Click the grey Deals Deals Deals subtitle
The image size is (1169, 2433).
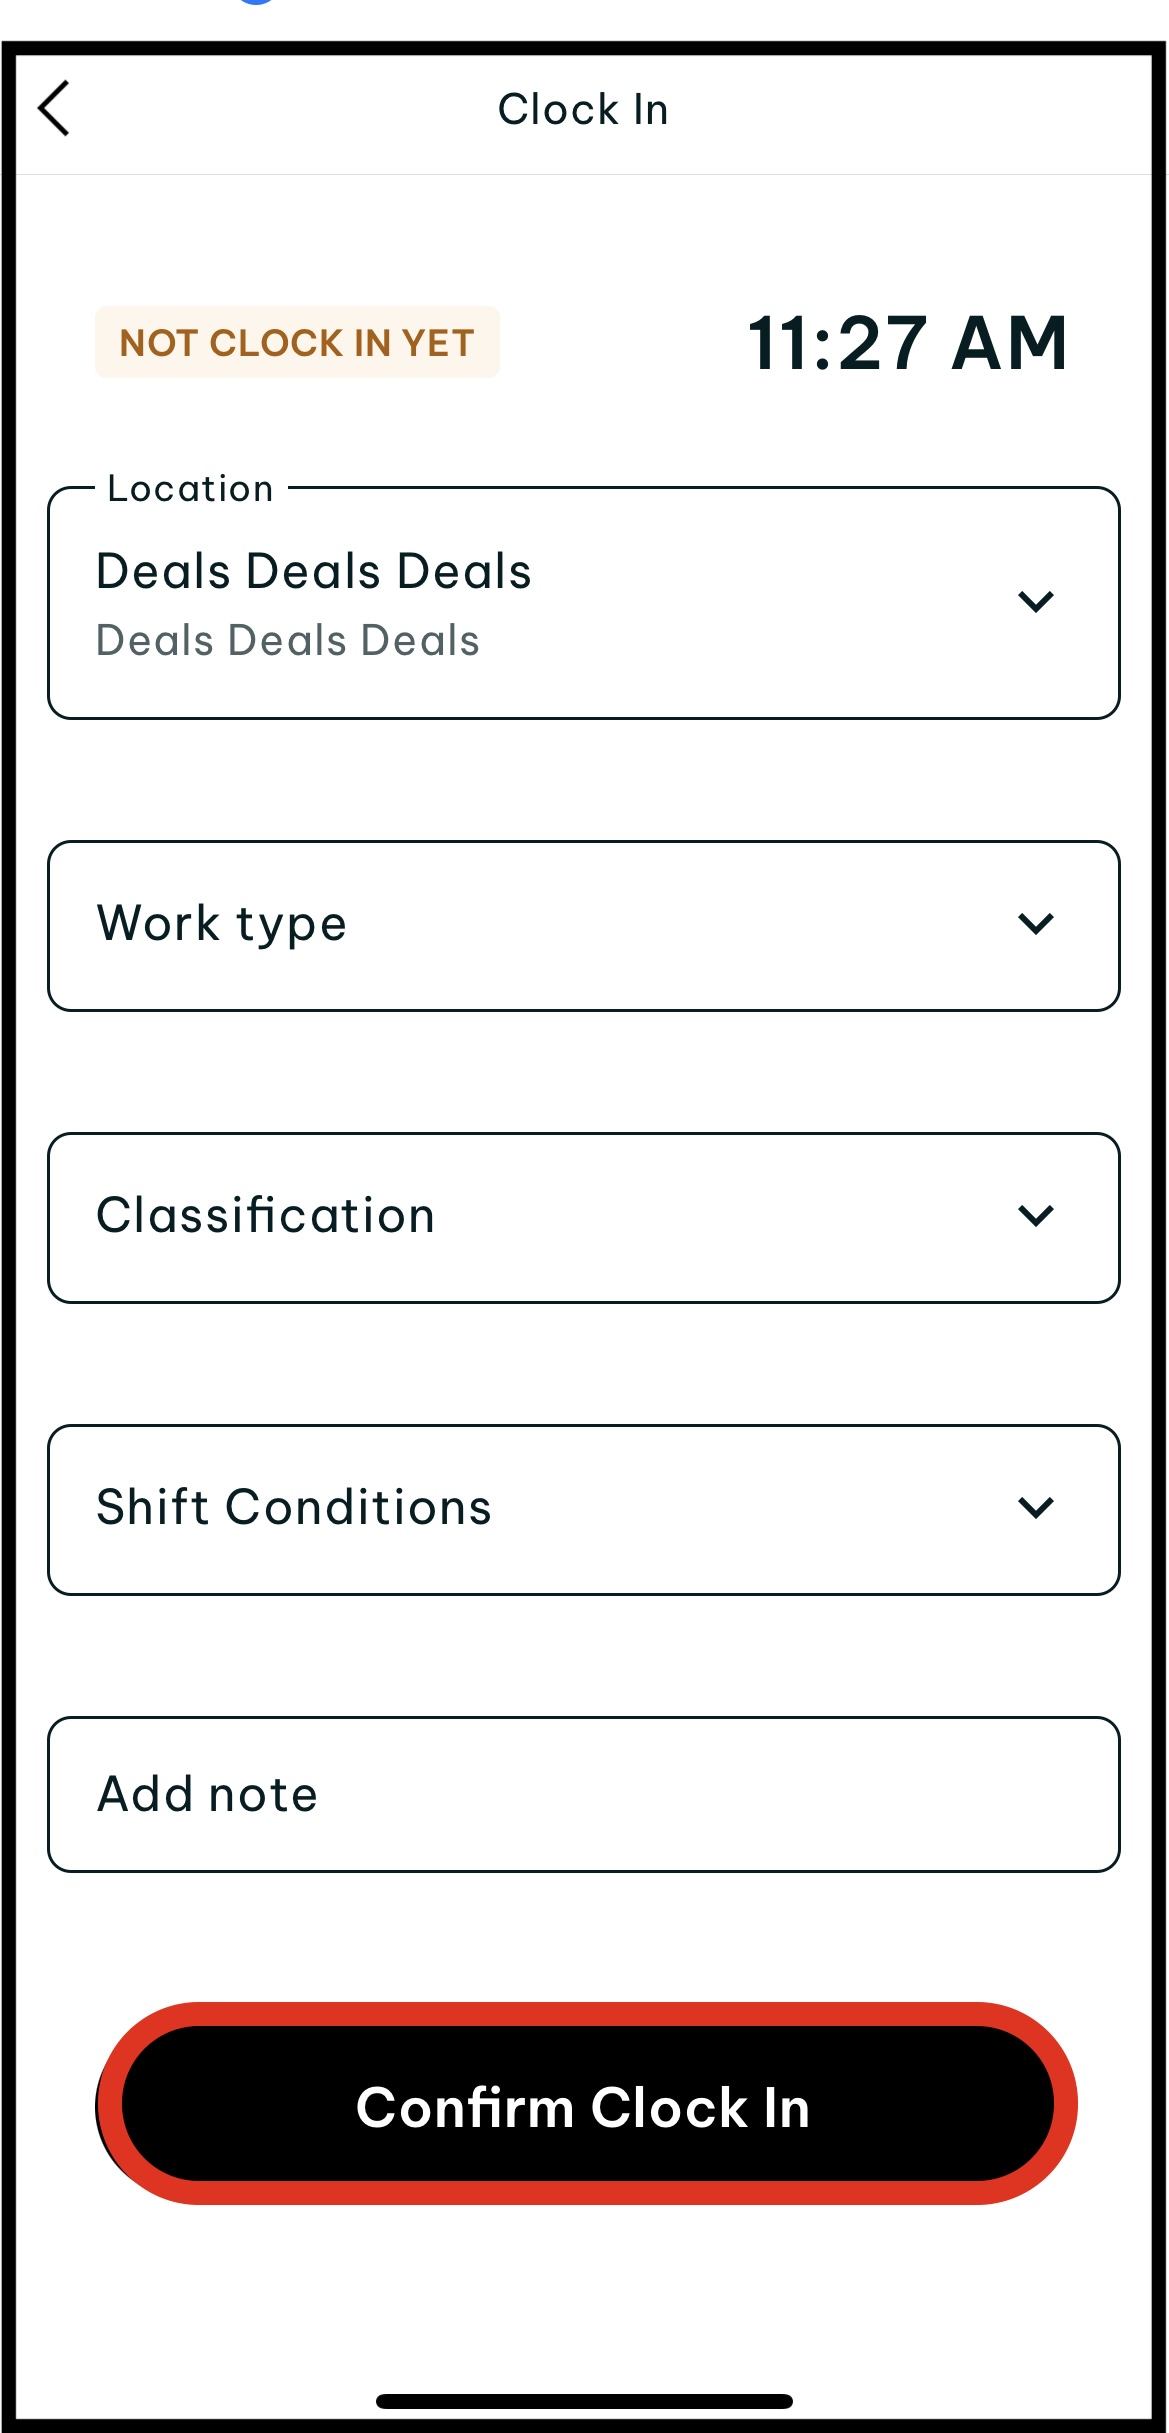[x=288, y=641]
